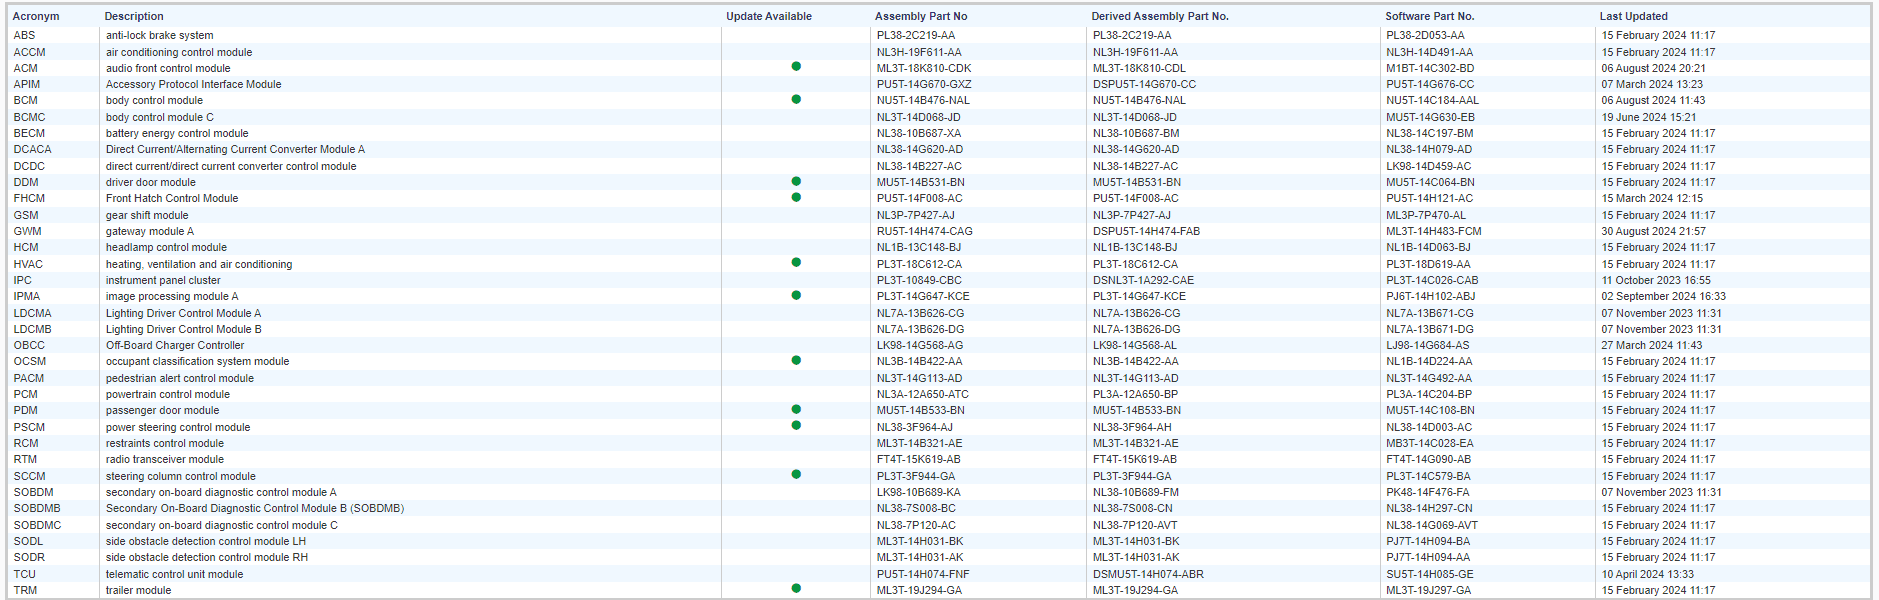Select the PDM passenger door update dot
This screenshot has width=1879, height=600.
coord(796,409)
